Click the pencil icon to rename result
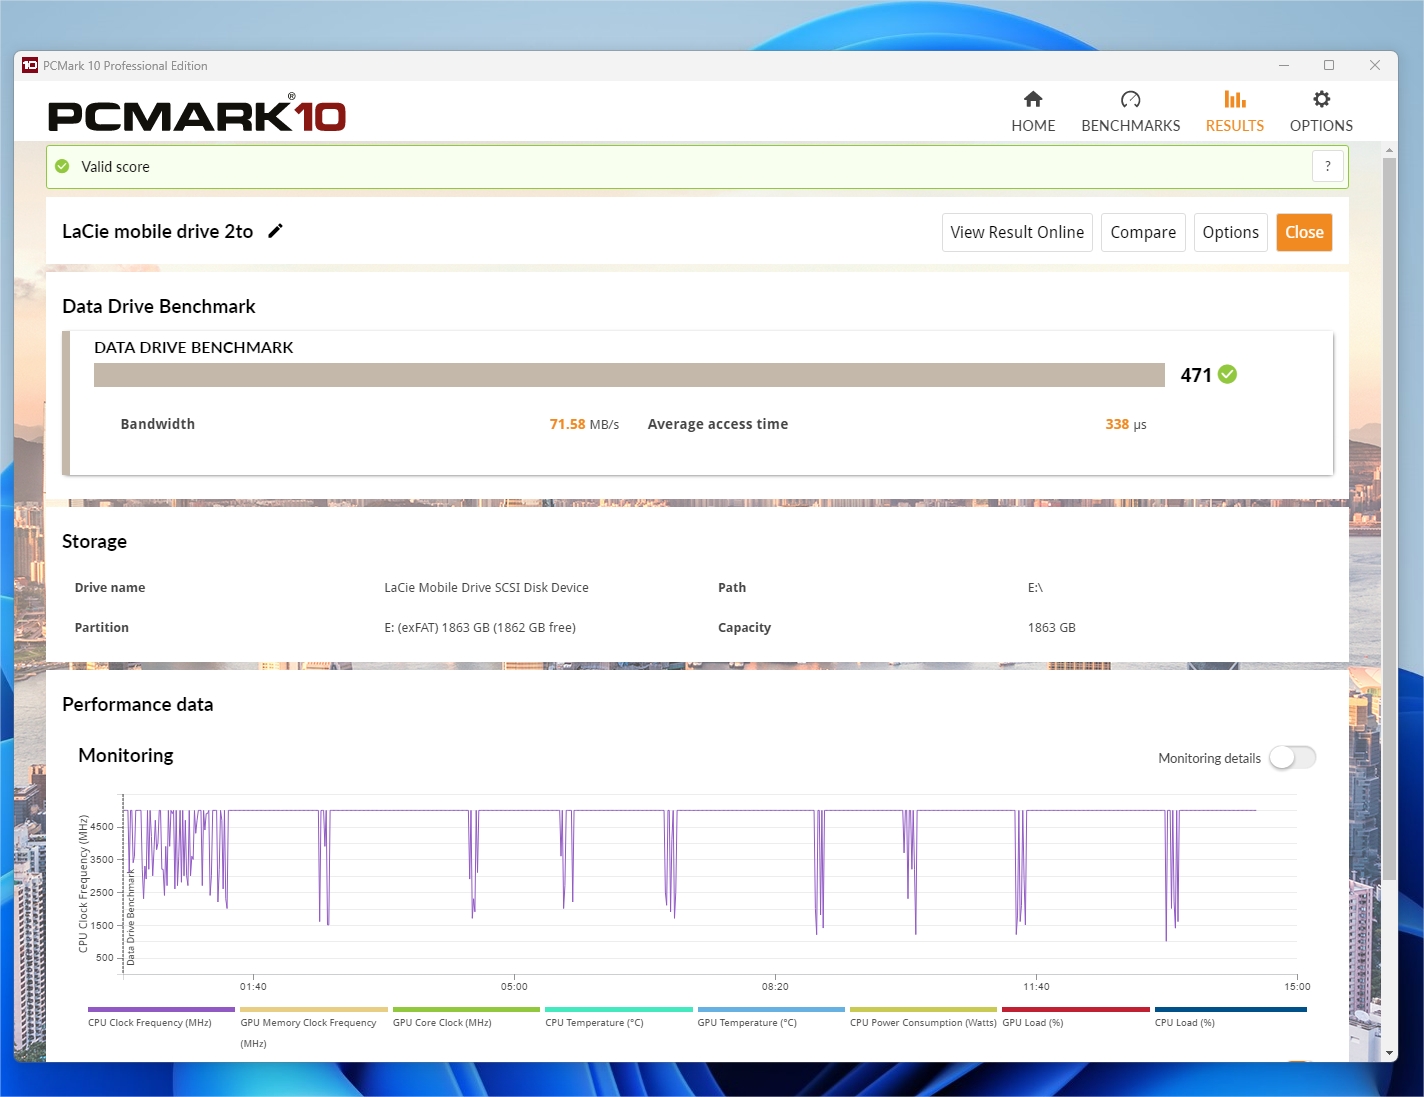The width and height of the screenshot is (1424, 1097). click(276, 231)
